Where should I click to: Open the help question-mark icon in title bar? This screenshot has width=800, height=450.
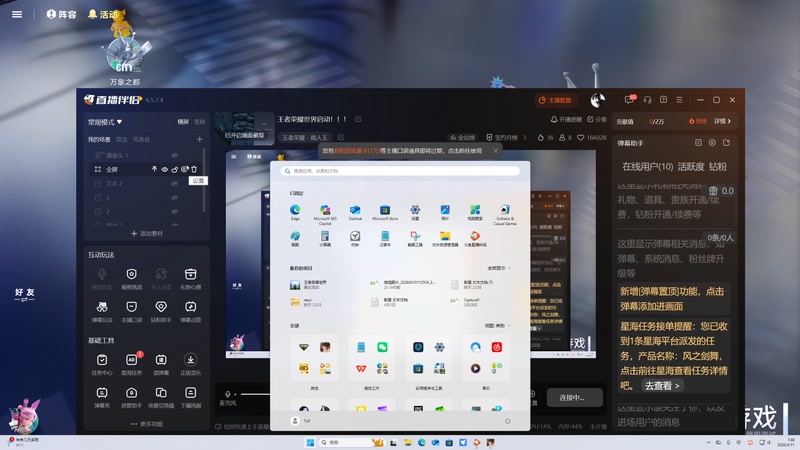(x=663, y=100)
